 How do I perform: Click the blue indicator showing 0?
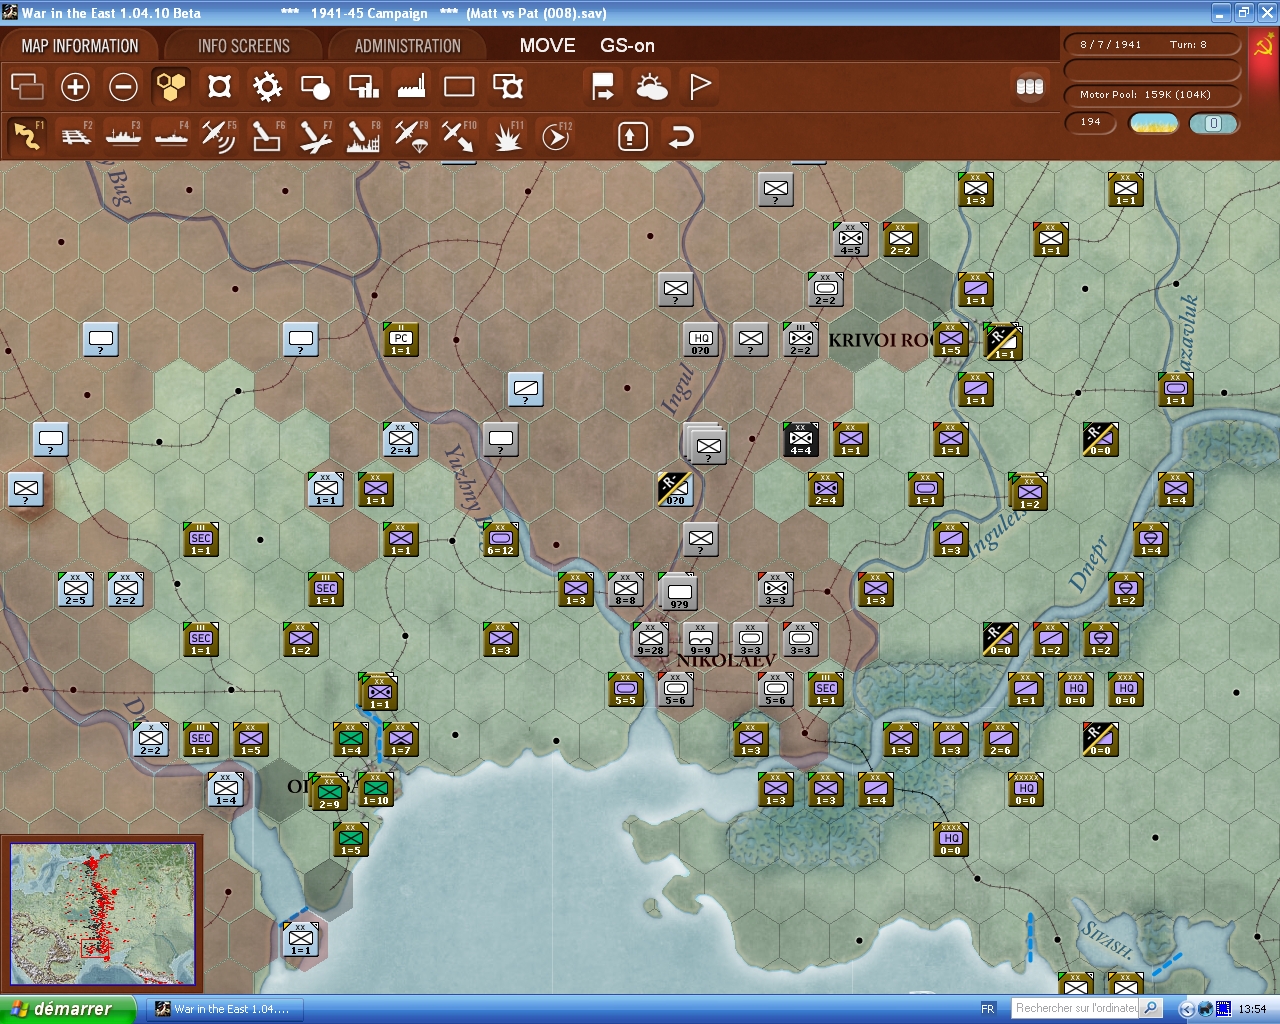coord(1213,123)
